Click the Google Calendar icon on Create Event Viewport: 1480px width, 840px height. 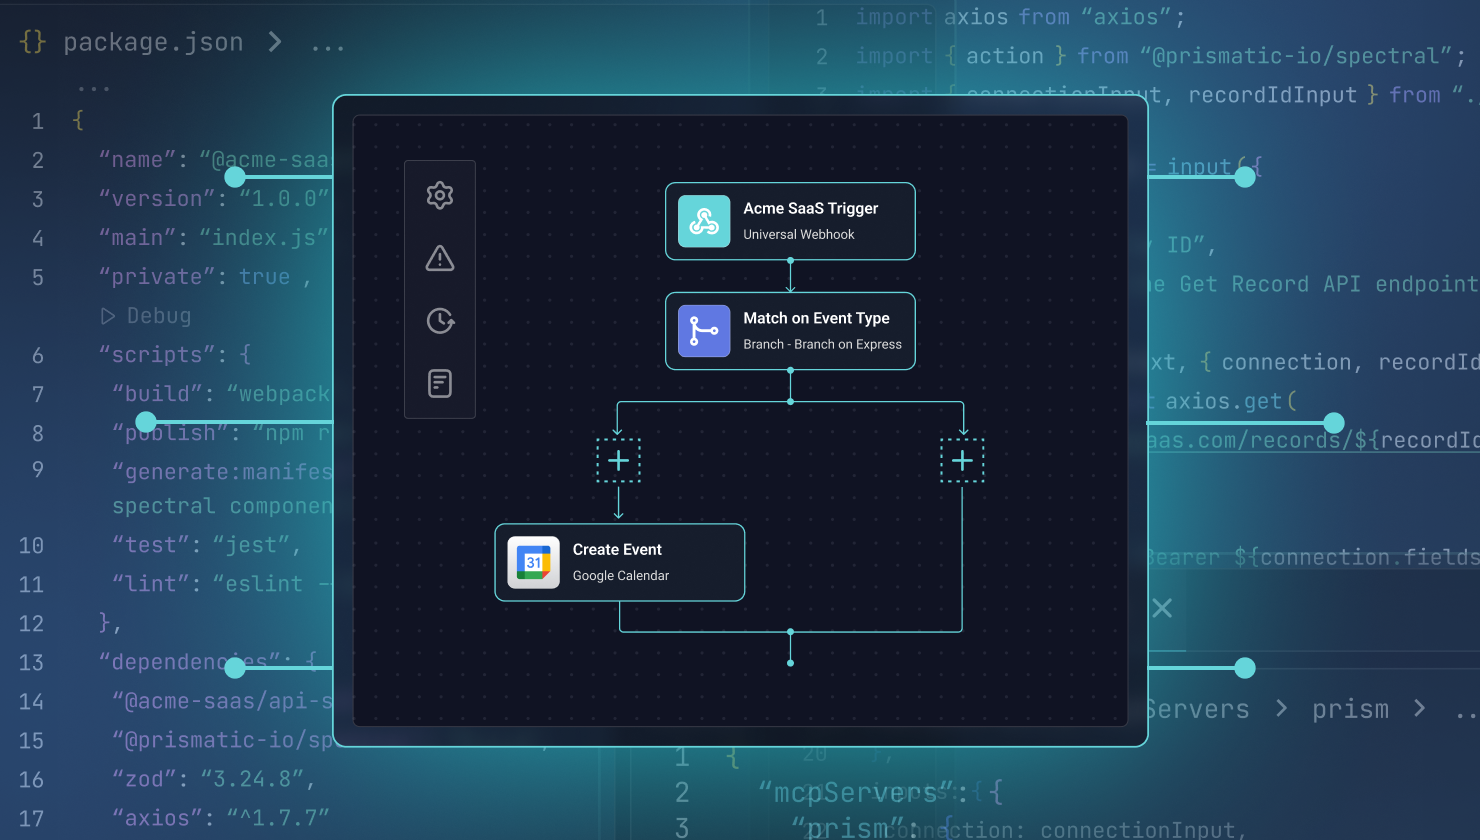(533, 562)
